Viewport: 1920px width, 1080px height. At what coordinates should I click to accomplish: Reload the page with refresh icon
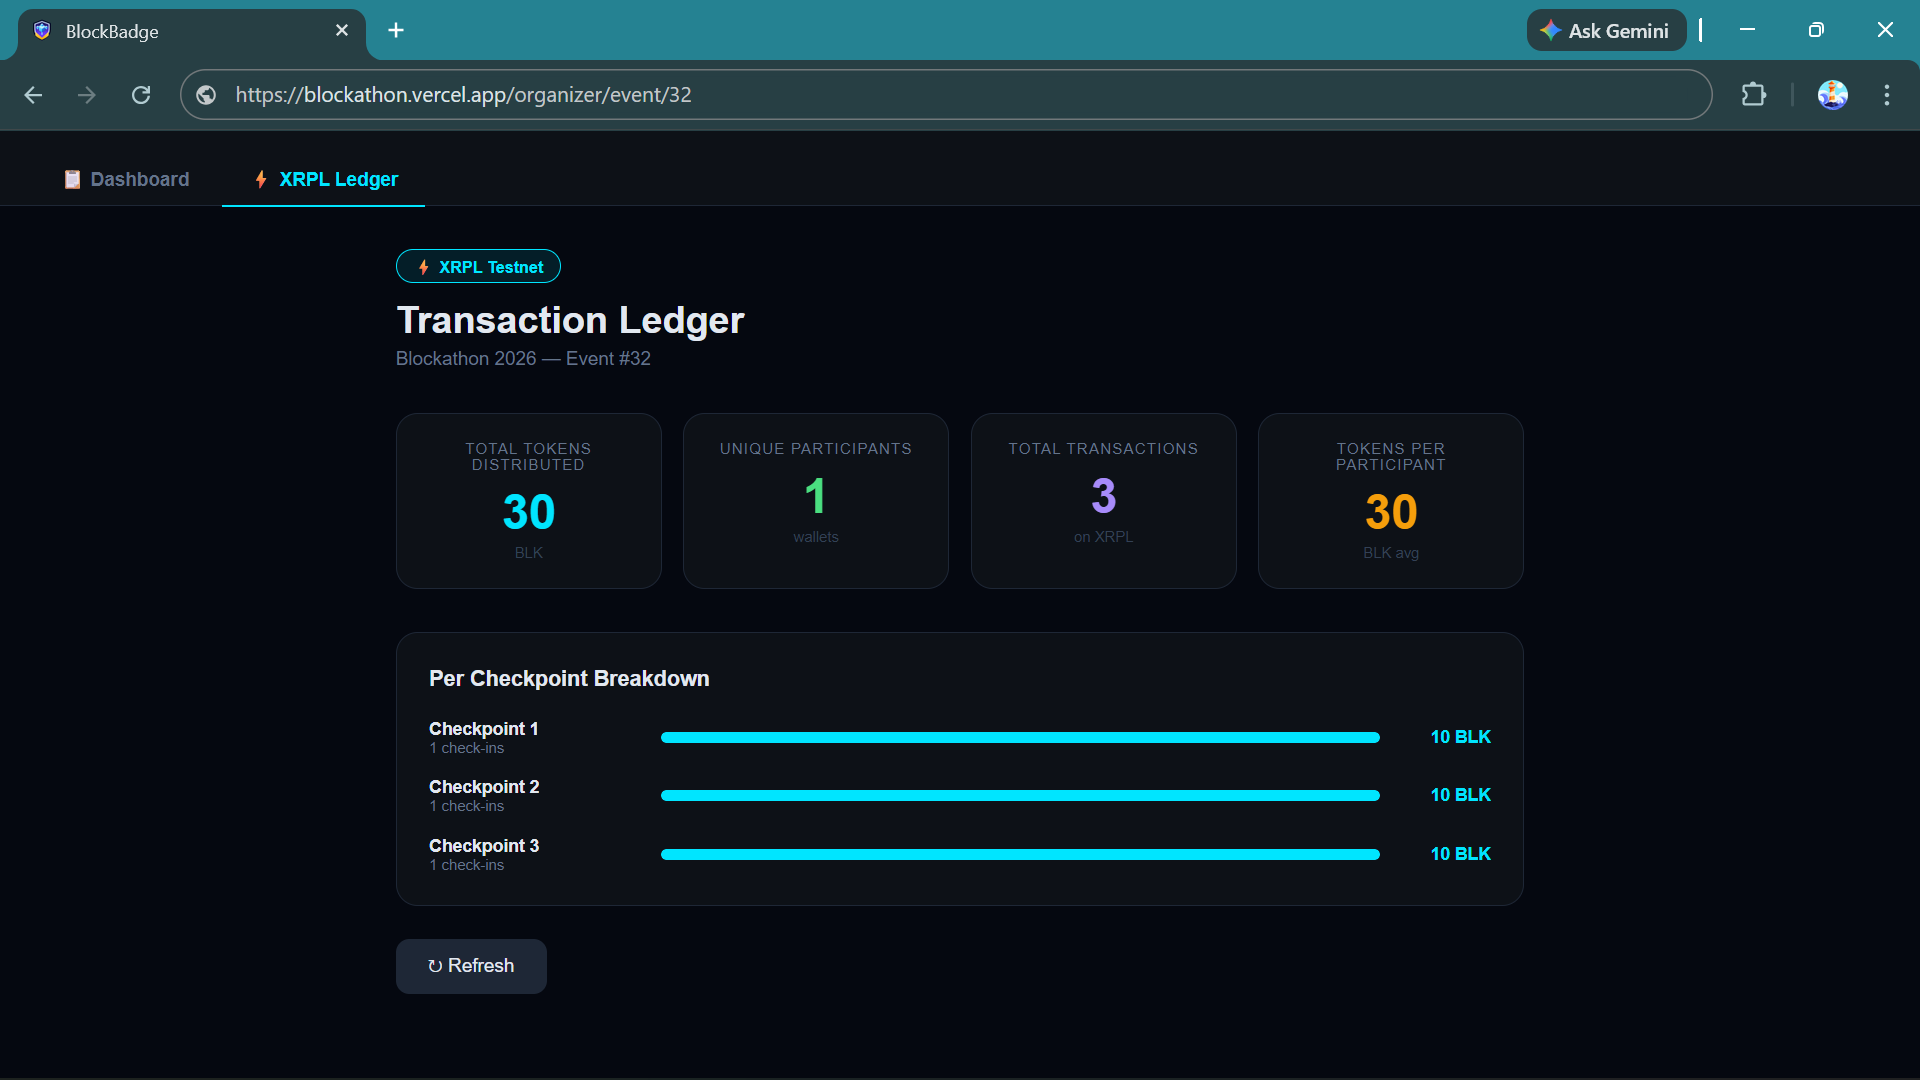pyautogui.click(x=141, y=95)
